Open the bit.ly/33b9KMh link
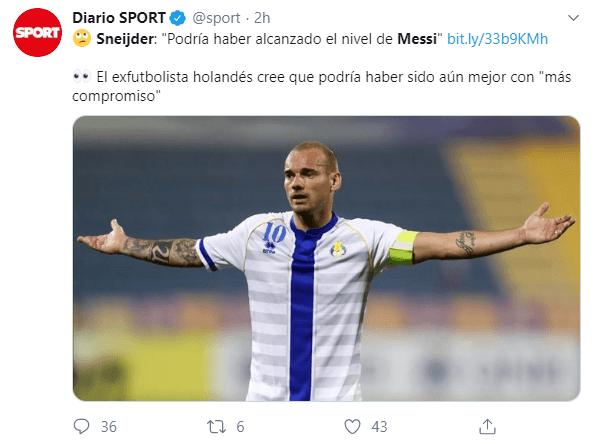This screenshot has height=444, width=594. pyautogui.click(x=497, y=39)
